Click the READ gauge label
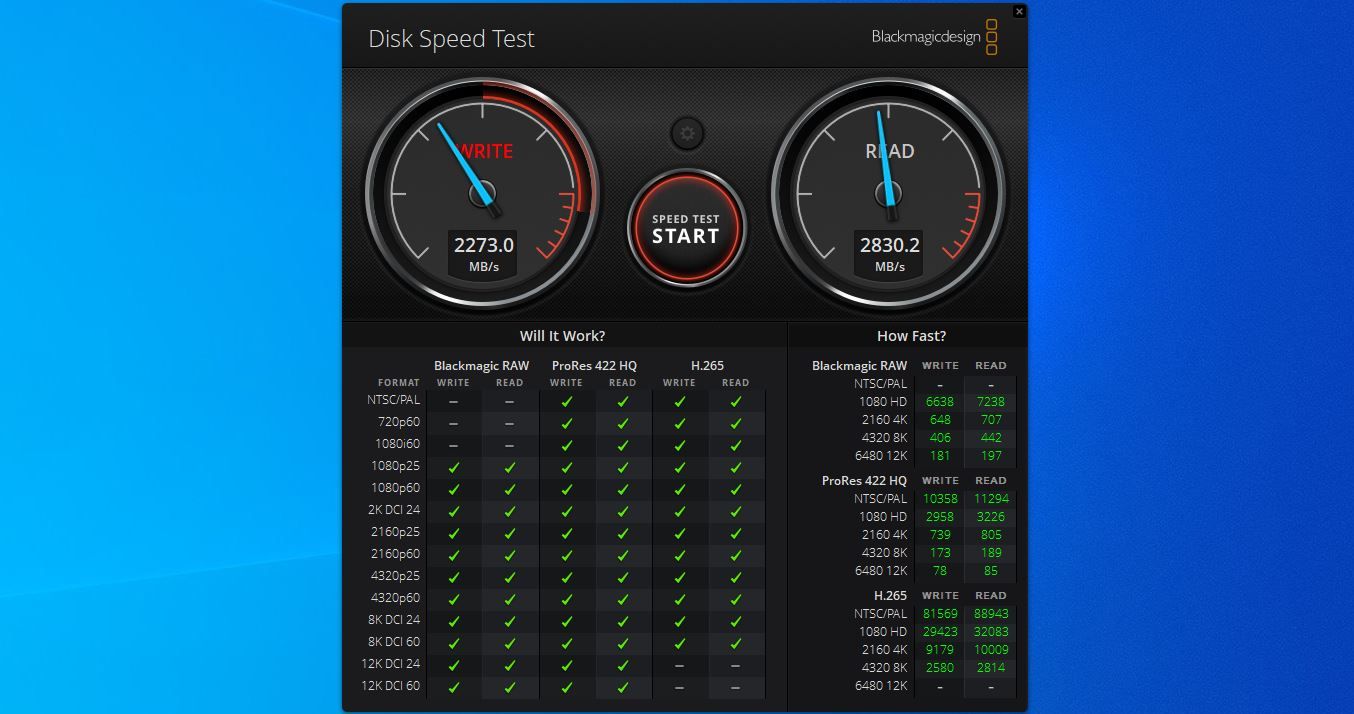Screen dimensions: 1354x714 tap(889, 151)
